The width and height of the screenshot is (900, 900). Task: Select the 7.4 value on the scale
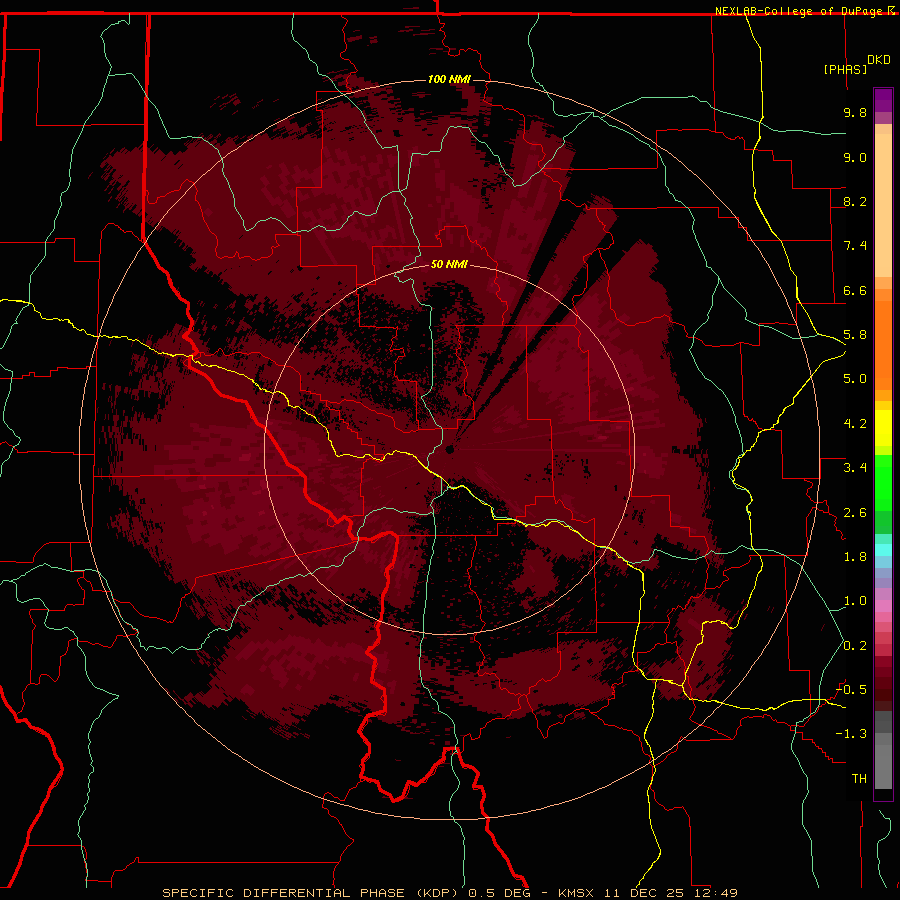pos(855,246)
